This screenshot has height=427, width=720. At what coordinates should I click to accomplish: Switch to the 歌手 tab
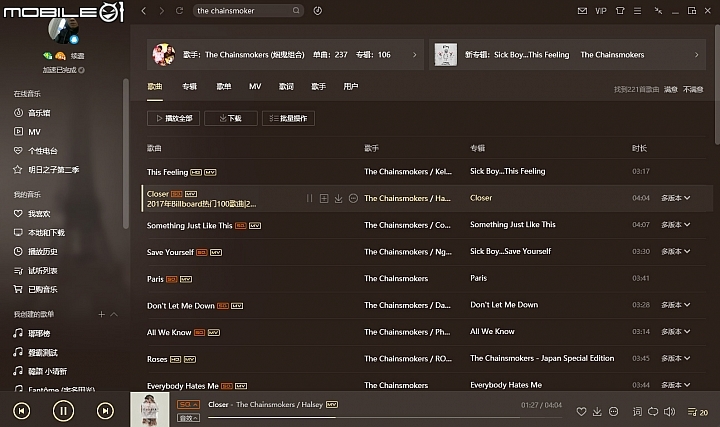point(318,86)
